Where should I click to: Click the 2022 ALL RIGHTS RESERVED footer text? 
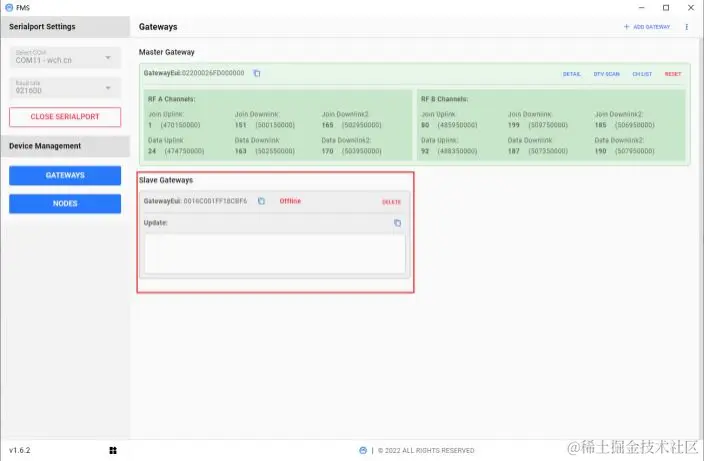[x=426, y=451]
